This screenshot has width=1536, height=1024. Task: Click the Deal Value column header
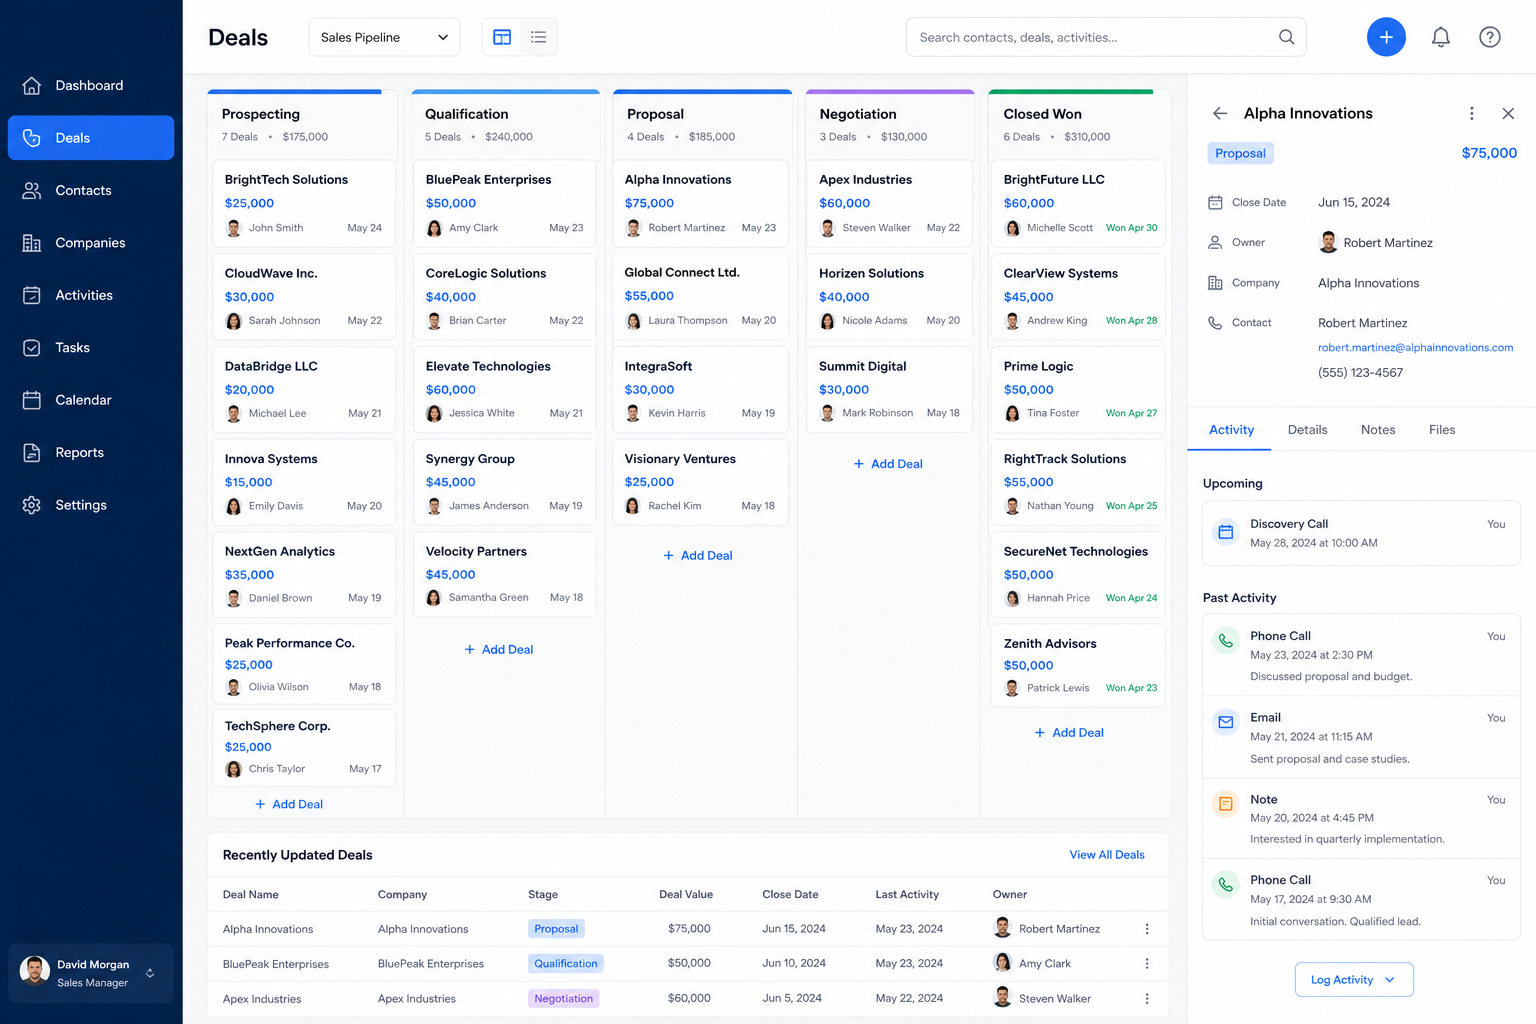coord(686,895)
